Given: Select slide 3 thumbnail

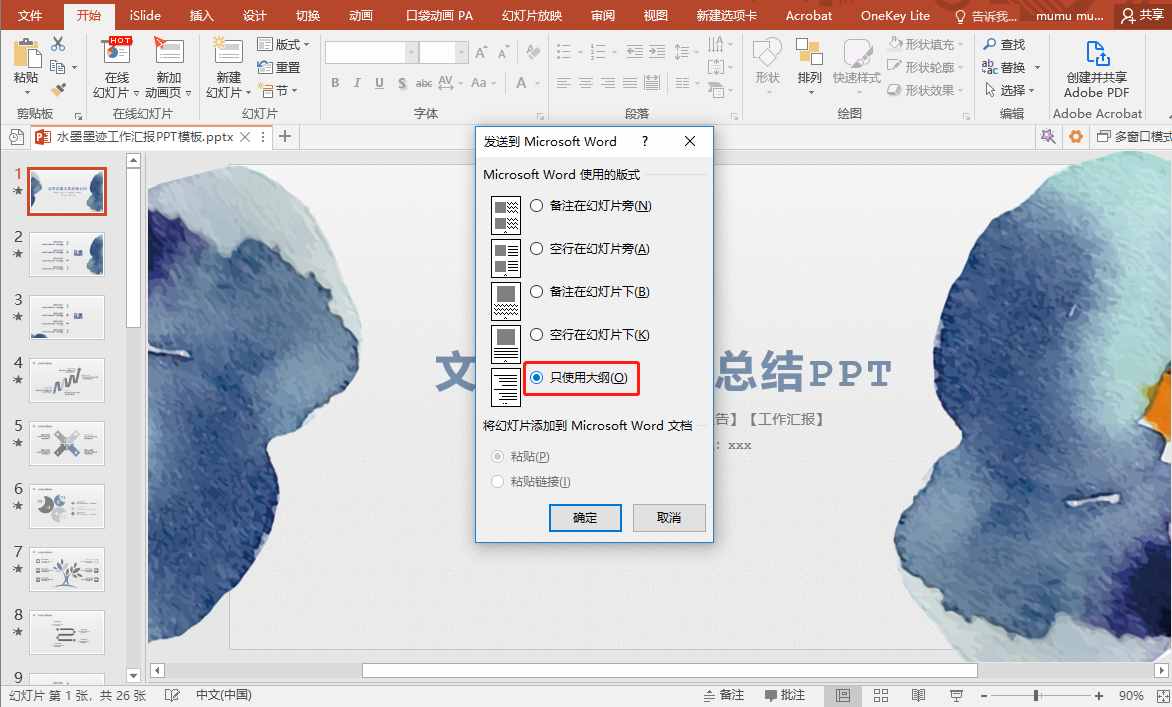Looking at the screenshot, I should 67,317.
